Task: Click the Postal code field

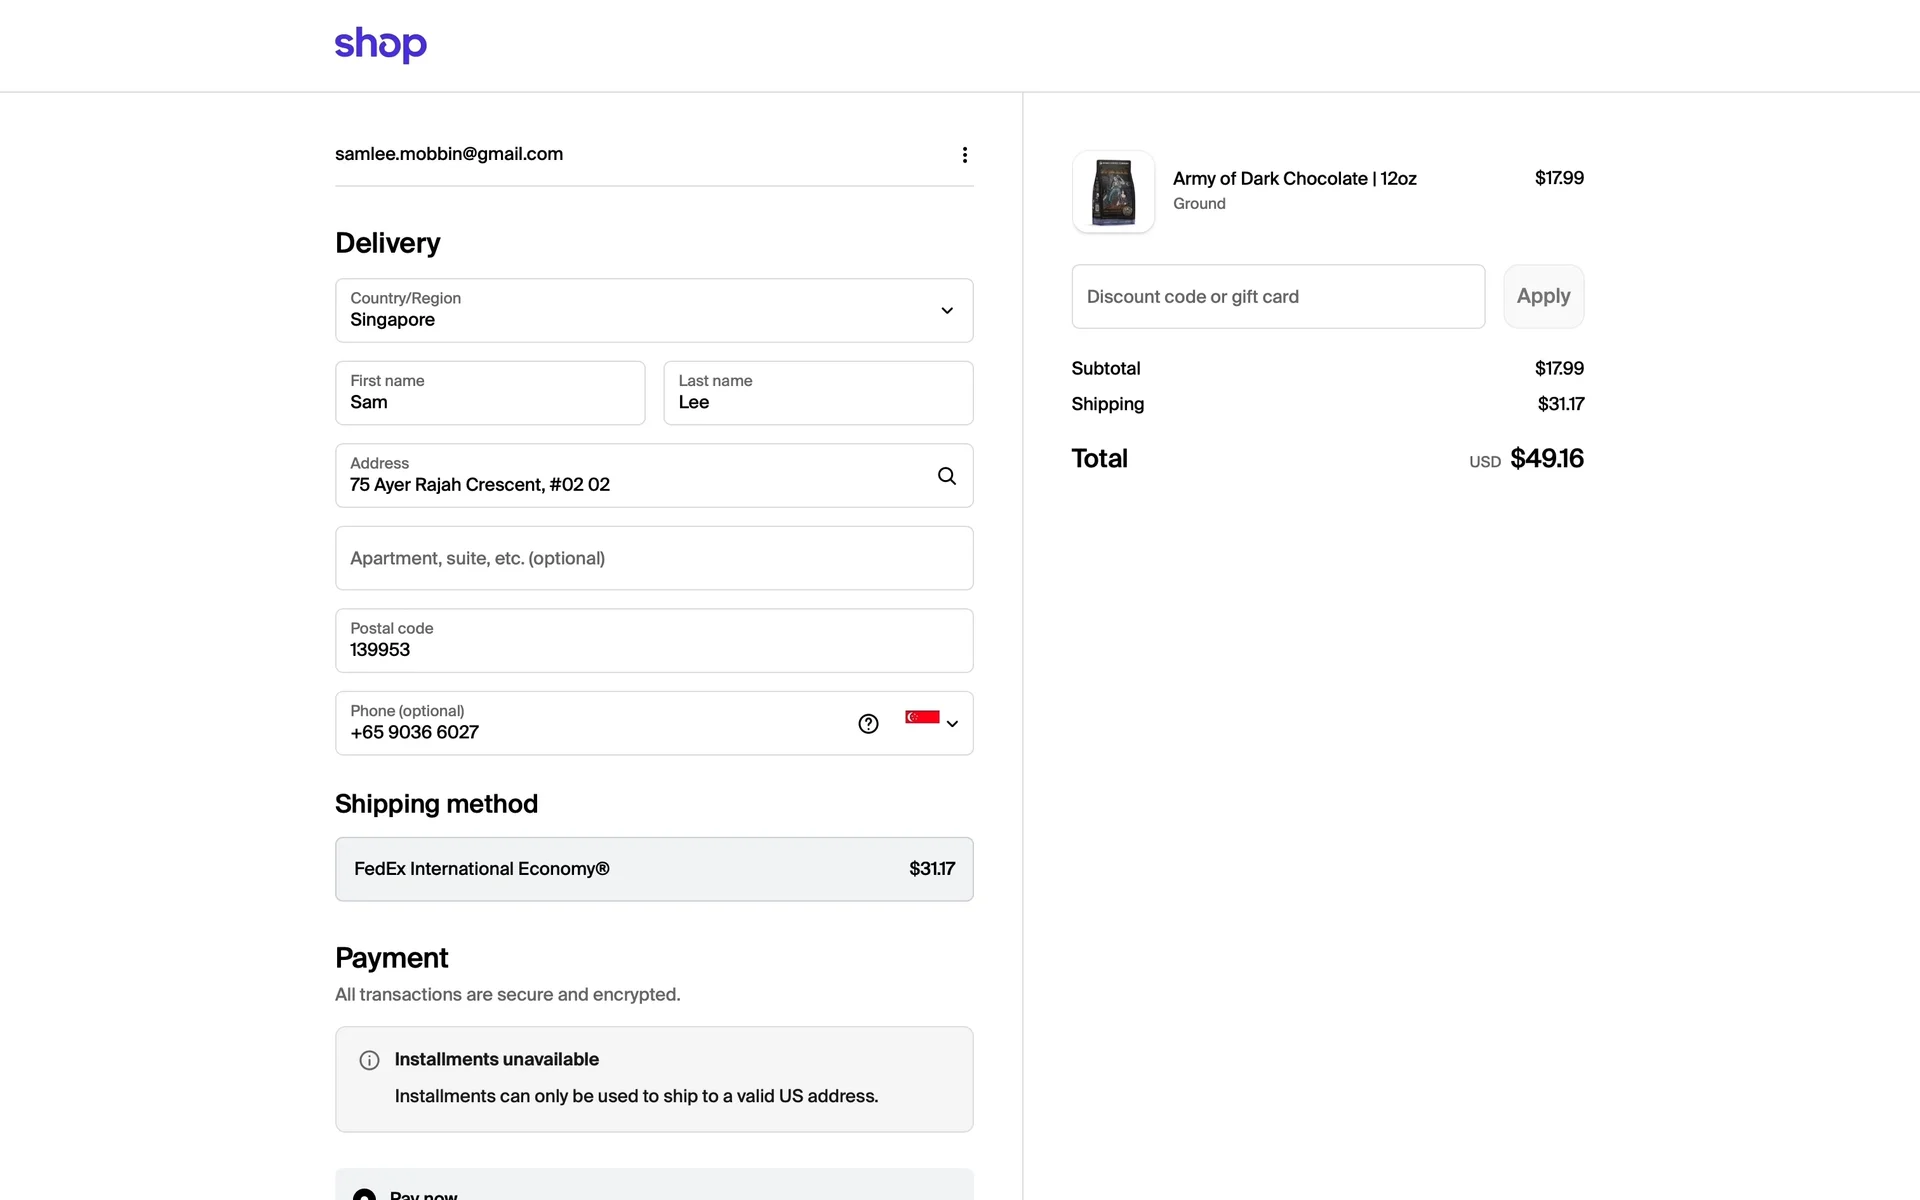Action: pyautogui.click(x=654, y=641)
